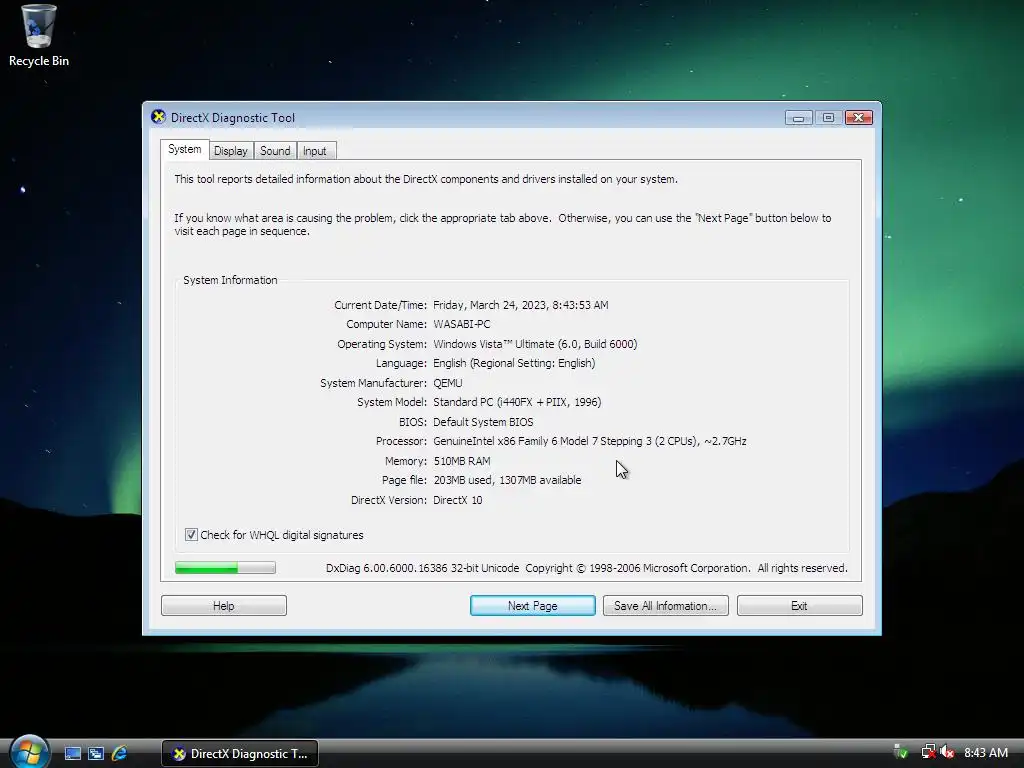Click the 'System Information' group label
This screenshot has height=768, width=1024.
pyautogui.click(x=230, y=280)
